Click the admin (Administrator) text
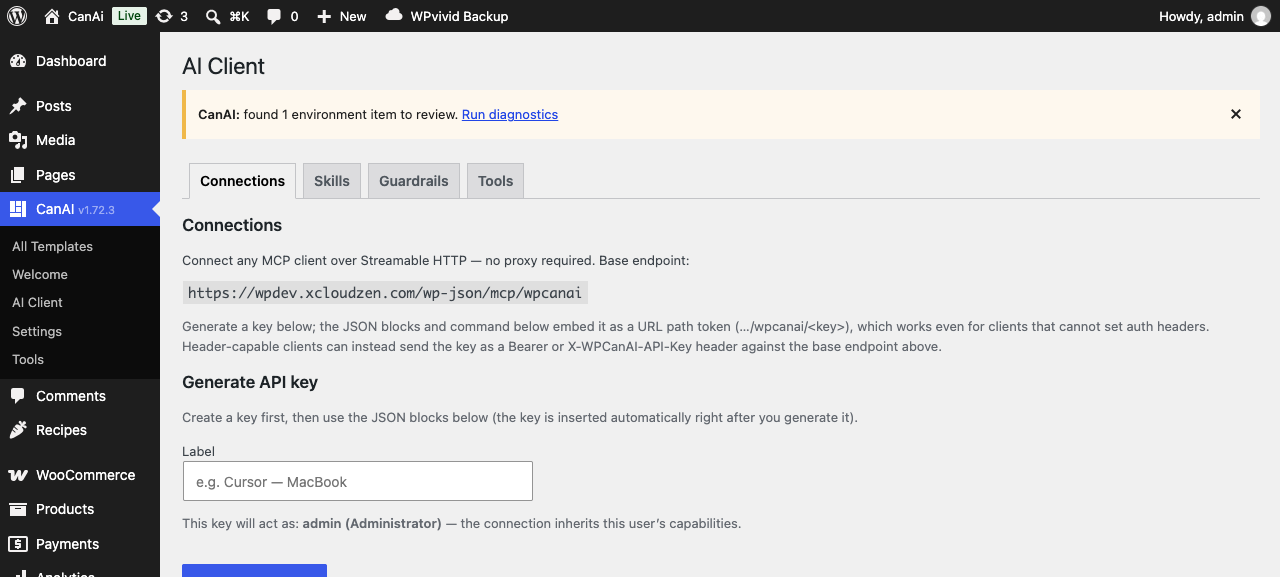The image size is (1280, 577). point(372,523)
